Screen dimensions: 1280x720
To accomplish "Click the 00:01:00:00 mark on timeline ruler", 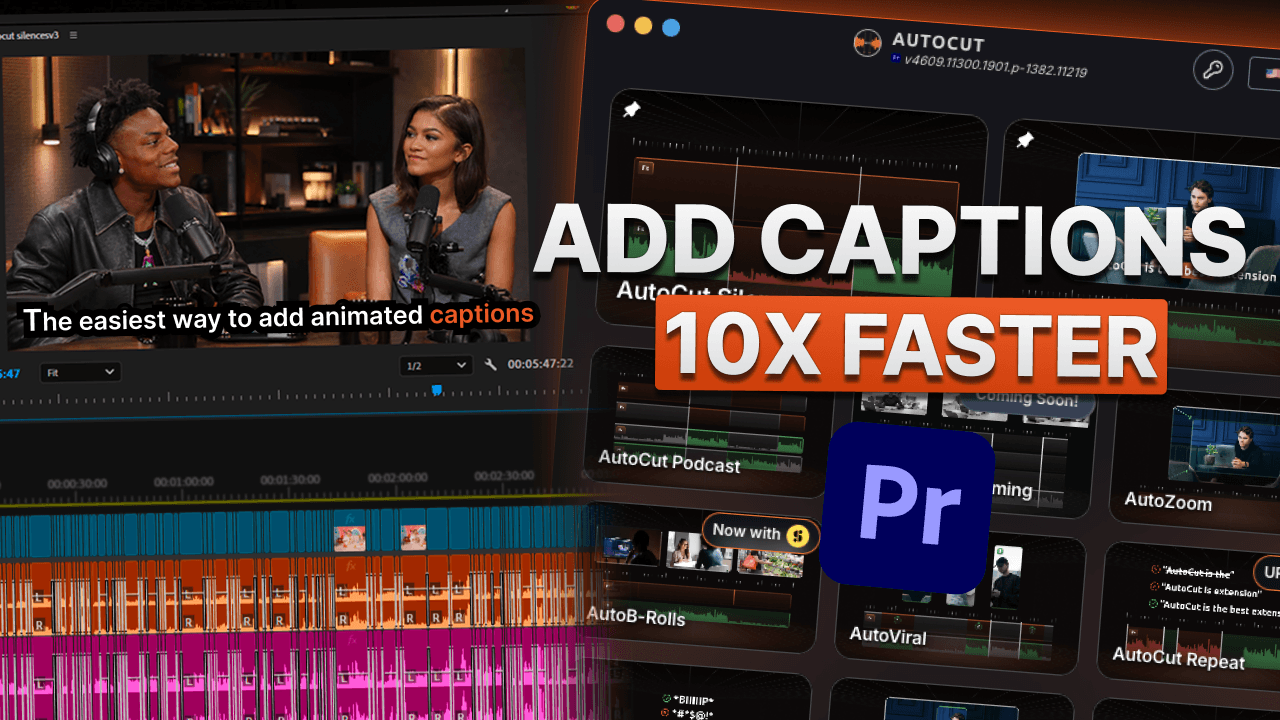I will [x=183, y=481].
